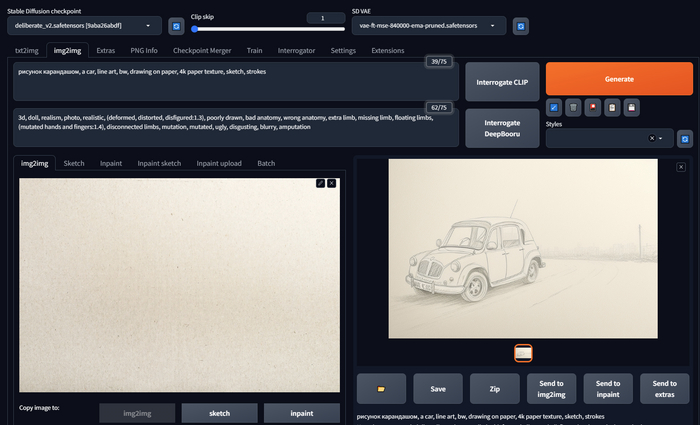Click the edit pencil icon on input image
This screenshot has height=425, width=700.
coord(320,183)
